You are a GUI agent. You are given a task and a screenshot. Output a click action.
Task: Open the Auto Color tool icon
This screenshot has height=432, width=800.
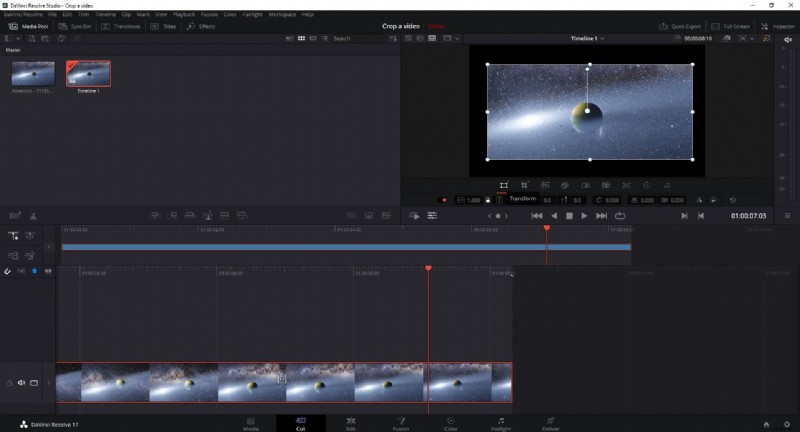click(x=646, y=185)
